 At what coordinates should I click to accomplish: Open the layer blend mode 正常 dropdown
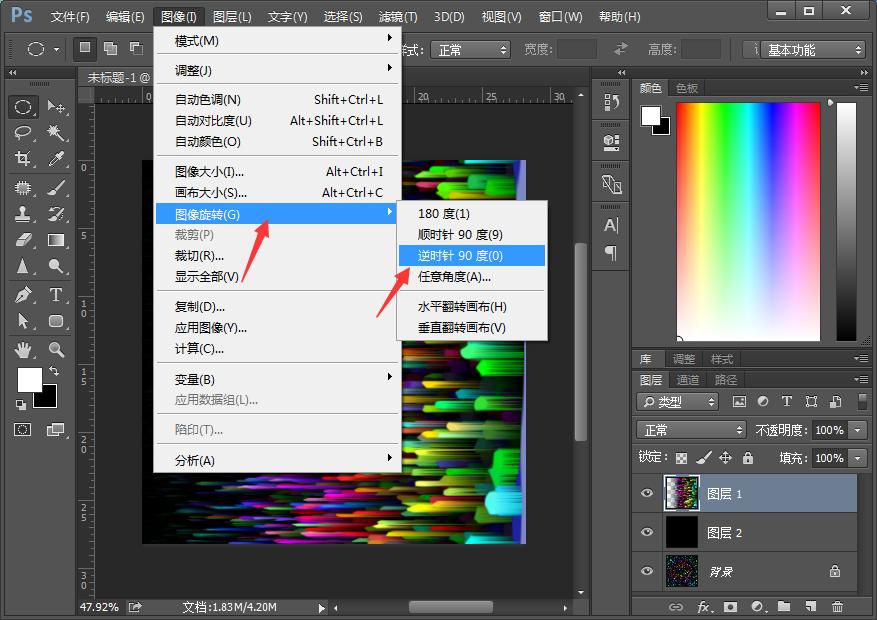click(691, 430)
